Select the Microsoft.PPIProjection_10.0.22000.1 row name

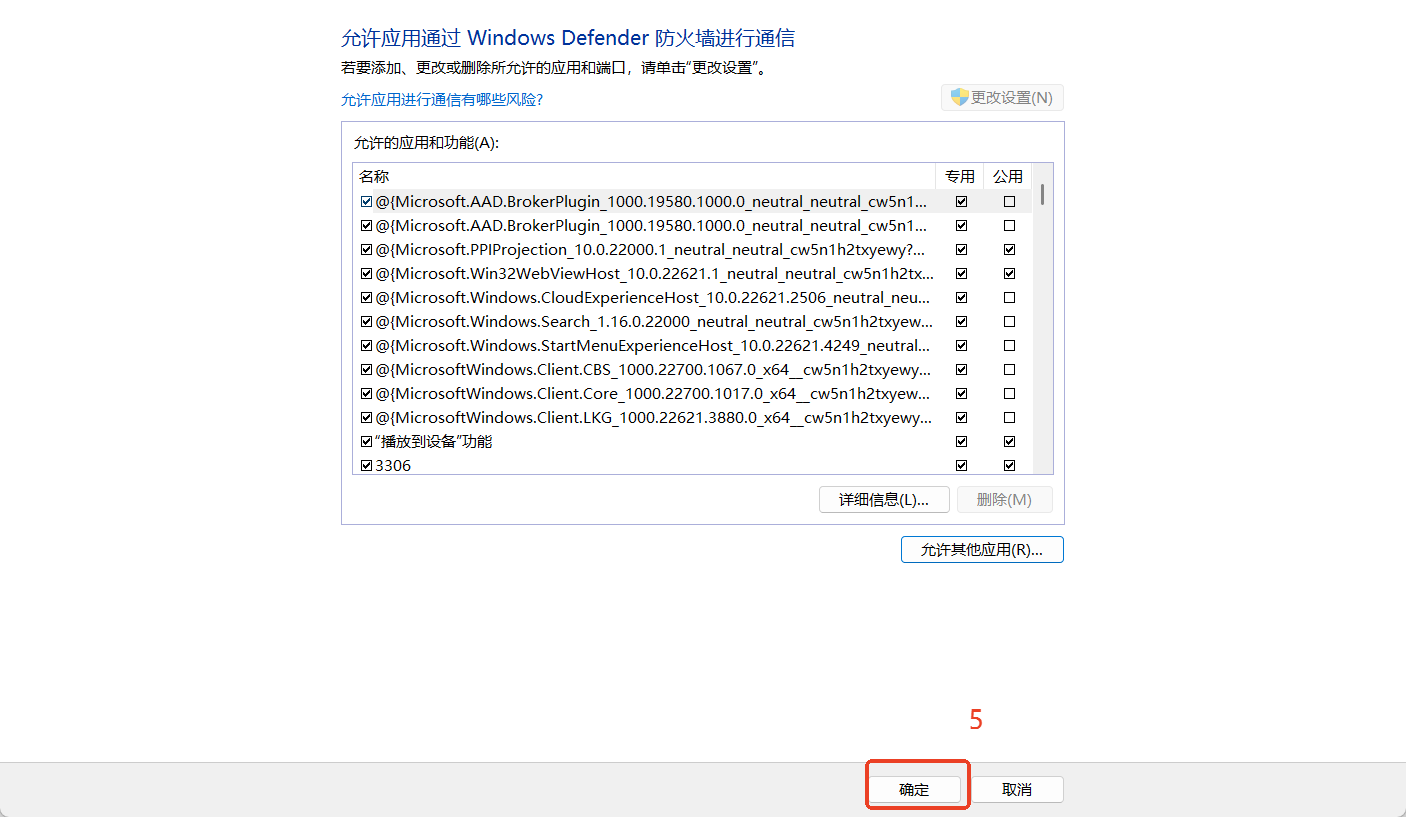coord(651,249)
